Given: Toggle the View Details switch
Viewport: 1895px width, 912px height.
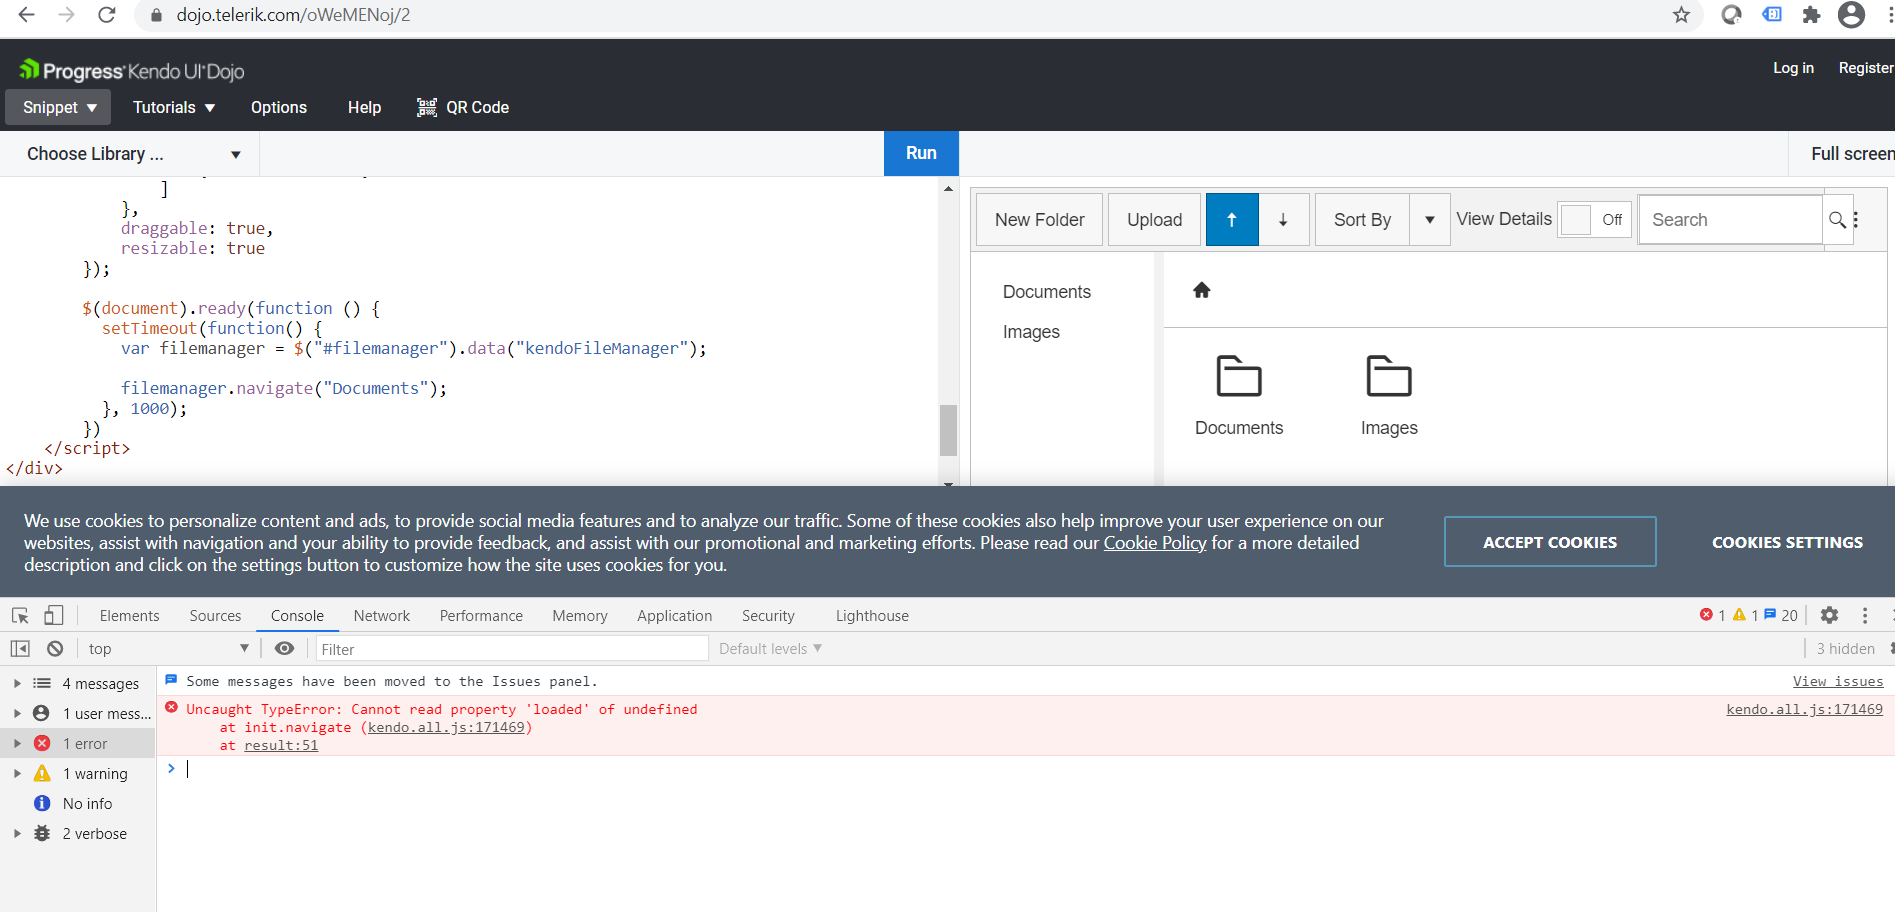Looking at the screenshot, I should [1595, 220].
